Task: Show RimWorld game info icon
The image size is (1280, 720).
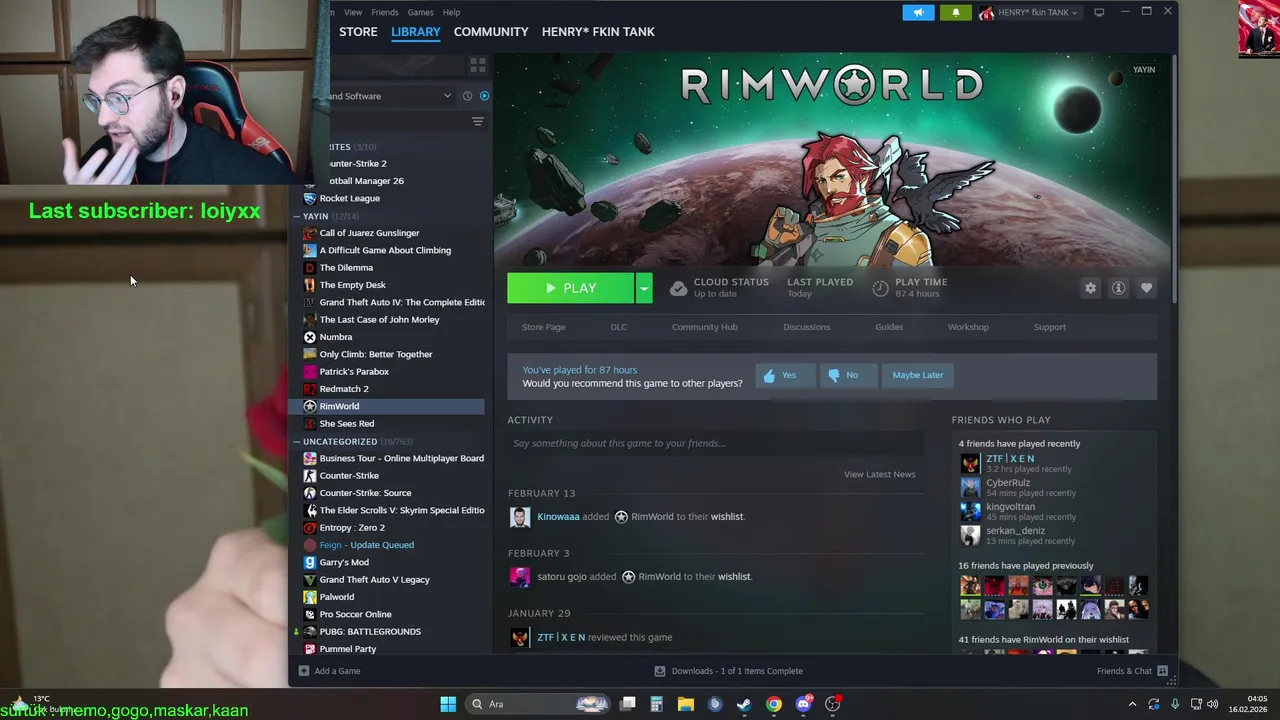Action: pyautogui.click(x=1118, y=288)
